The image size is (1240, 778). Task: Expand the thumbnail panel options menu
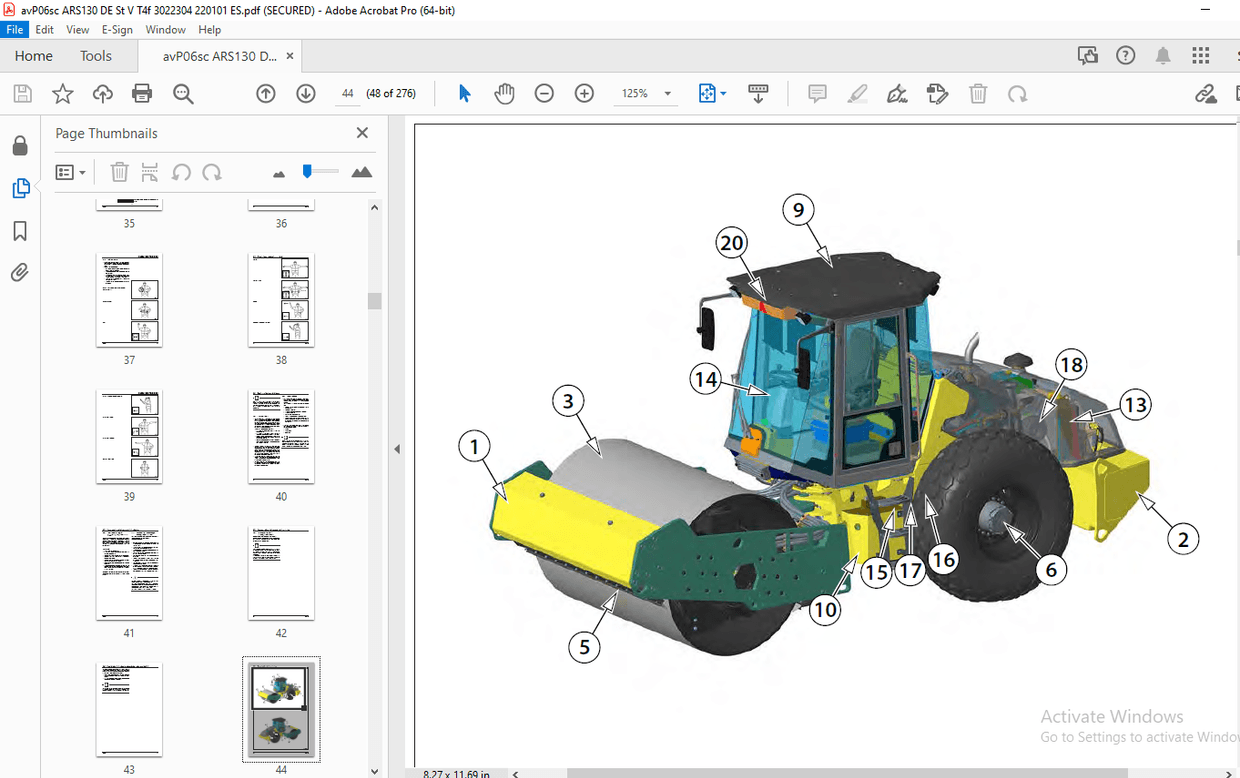pyautogui.click(x=70, y=171)
